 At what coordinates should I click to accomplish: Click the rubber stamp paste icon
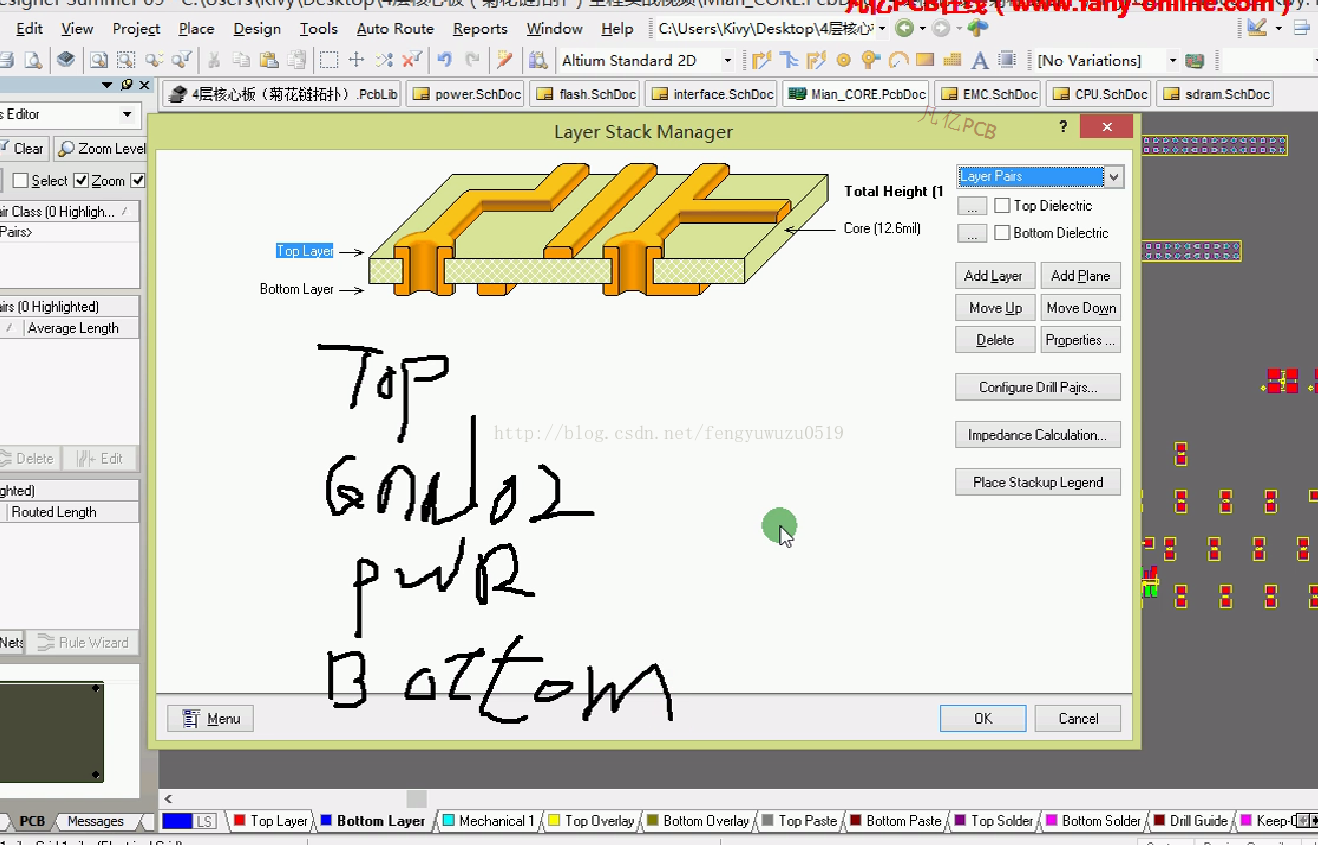[297, 60]
